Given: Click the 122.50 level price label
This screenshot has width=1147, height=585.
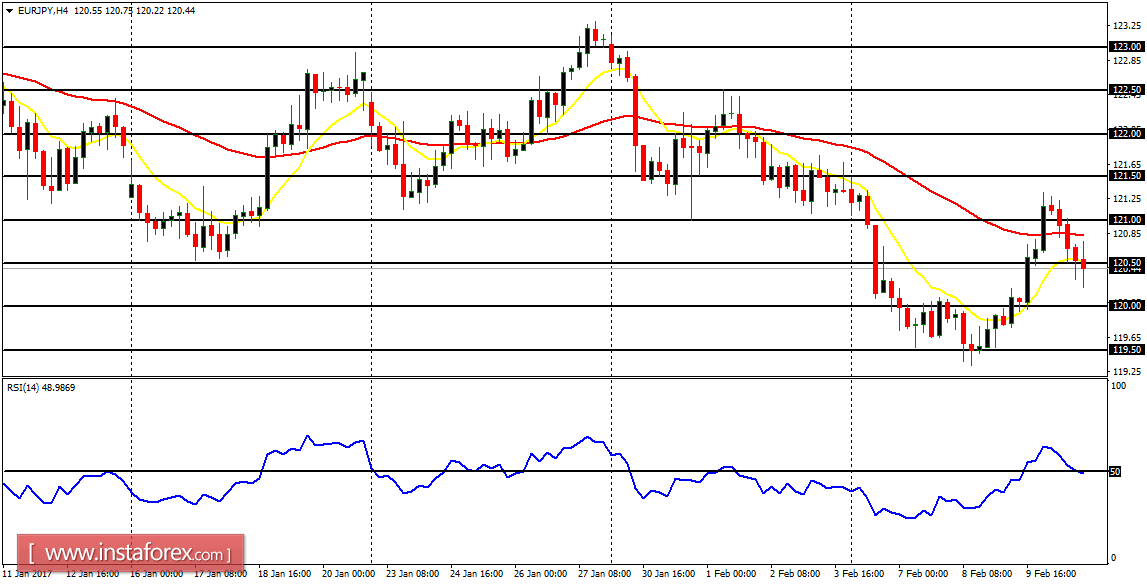Looking at the screenshot, I should click(1127, 91).
